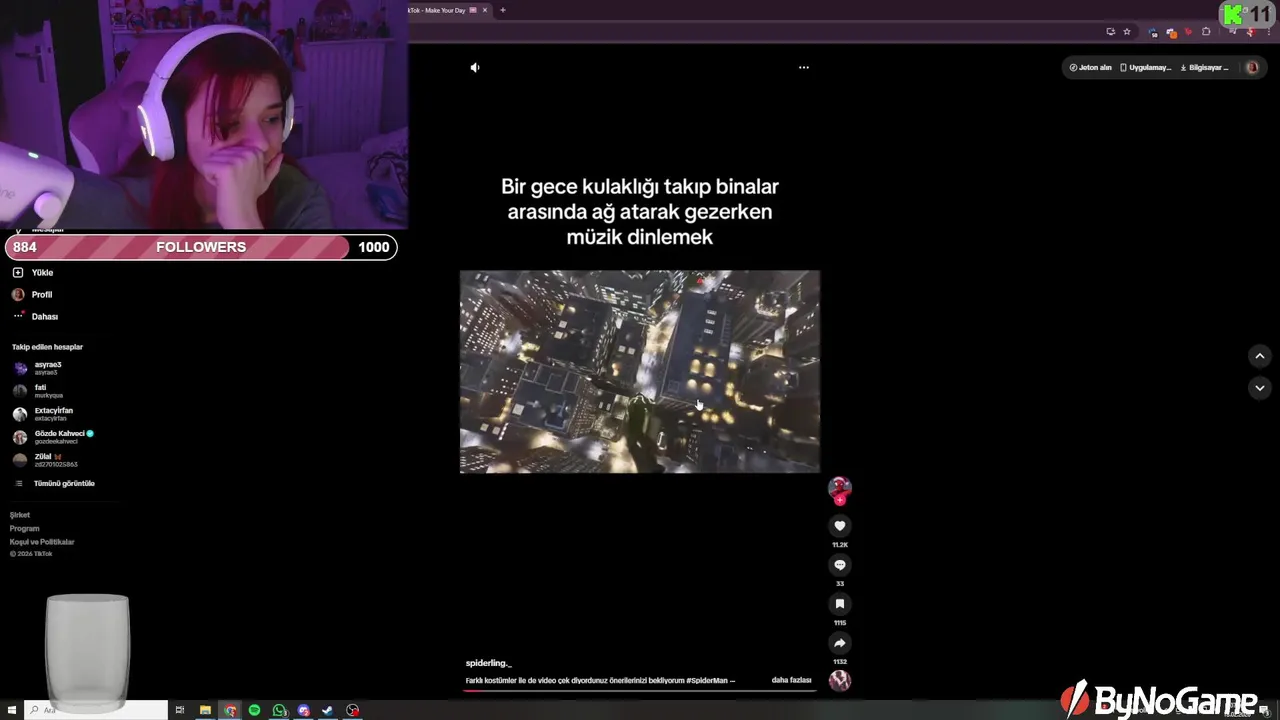This screenshot has height=720, width=1280.
Task: Expand Dahası more options
Action: (35, 317)
